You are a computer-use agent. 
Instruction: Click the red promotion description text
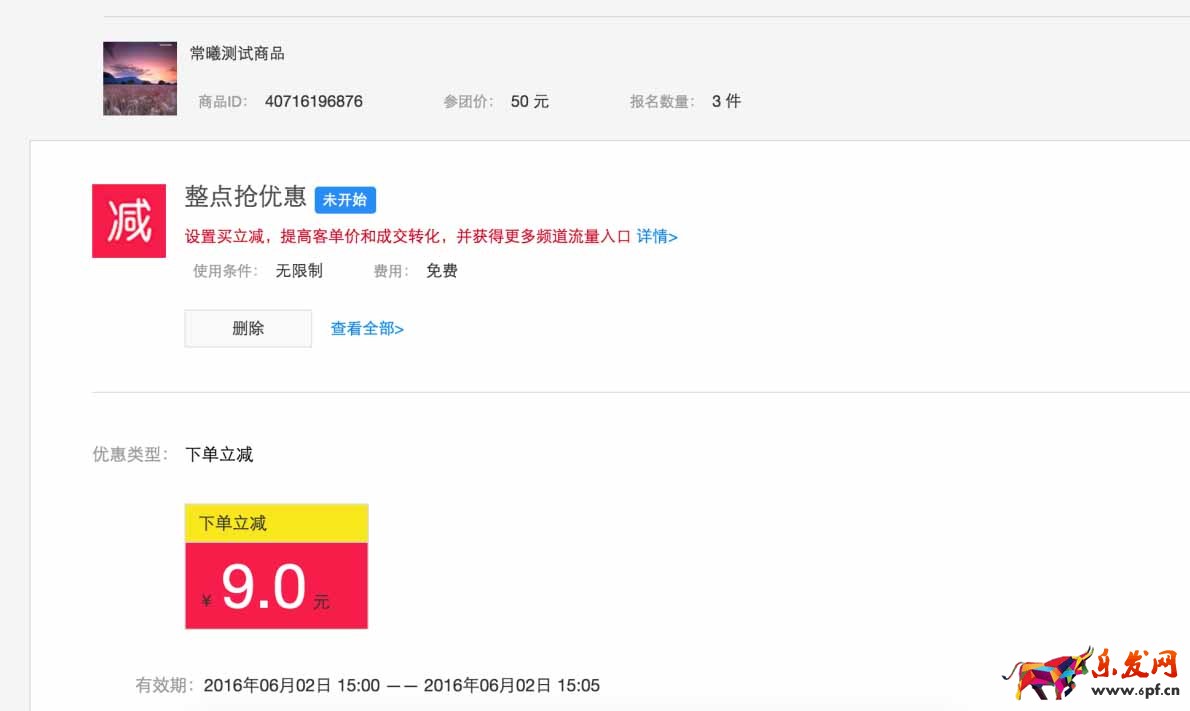pos(400,237)
